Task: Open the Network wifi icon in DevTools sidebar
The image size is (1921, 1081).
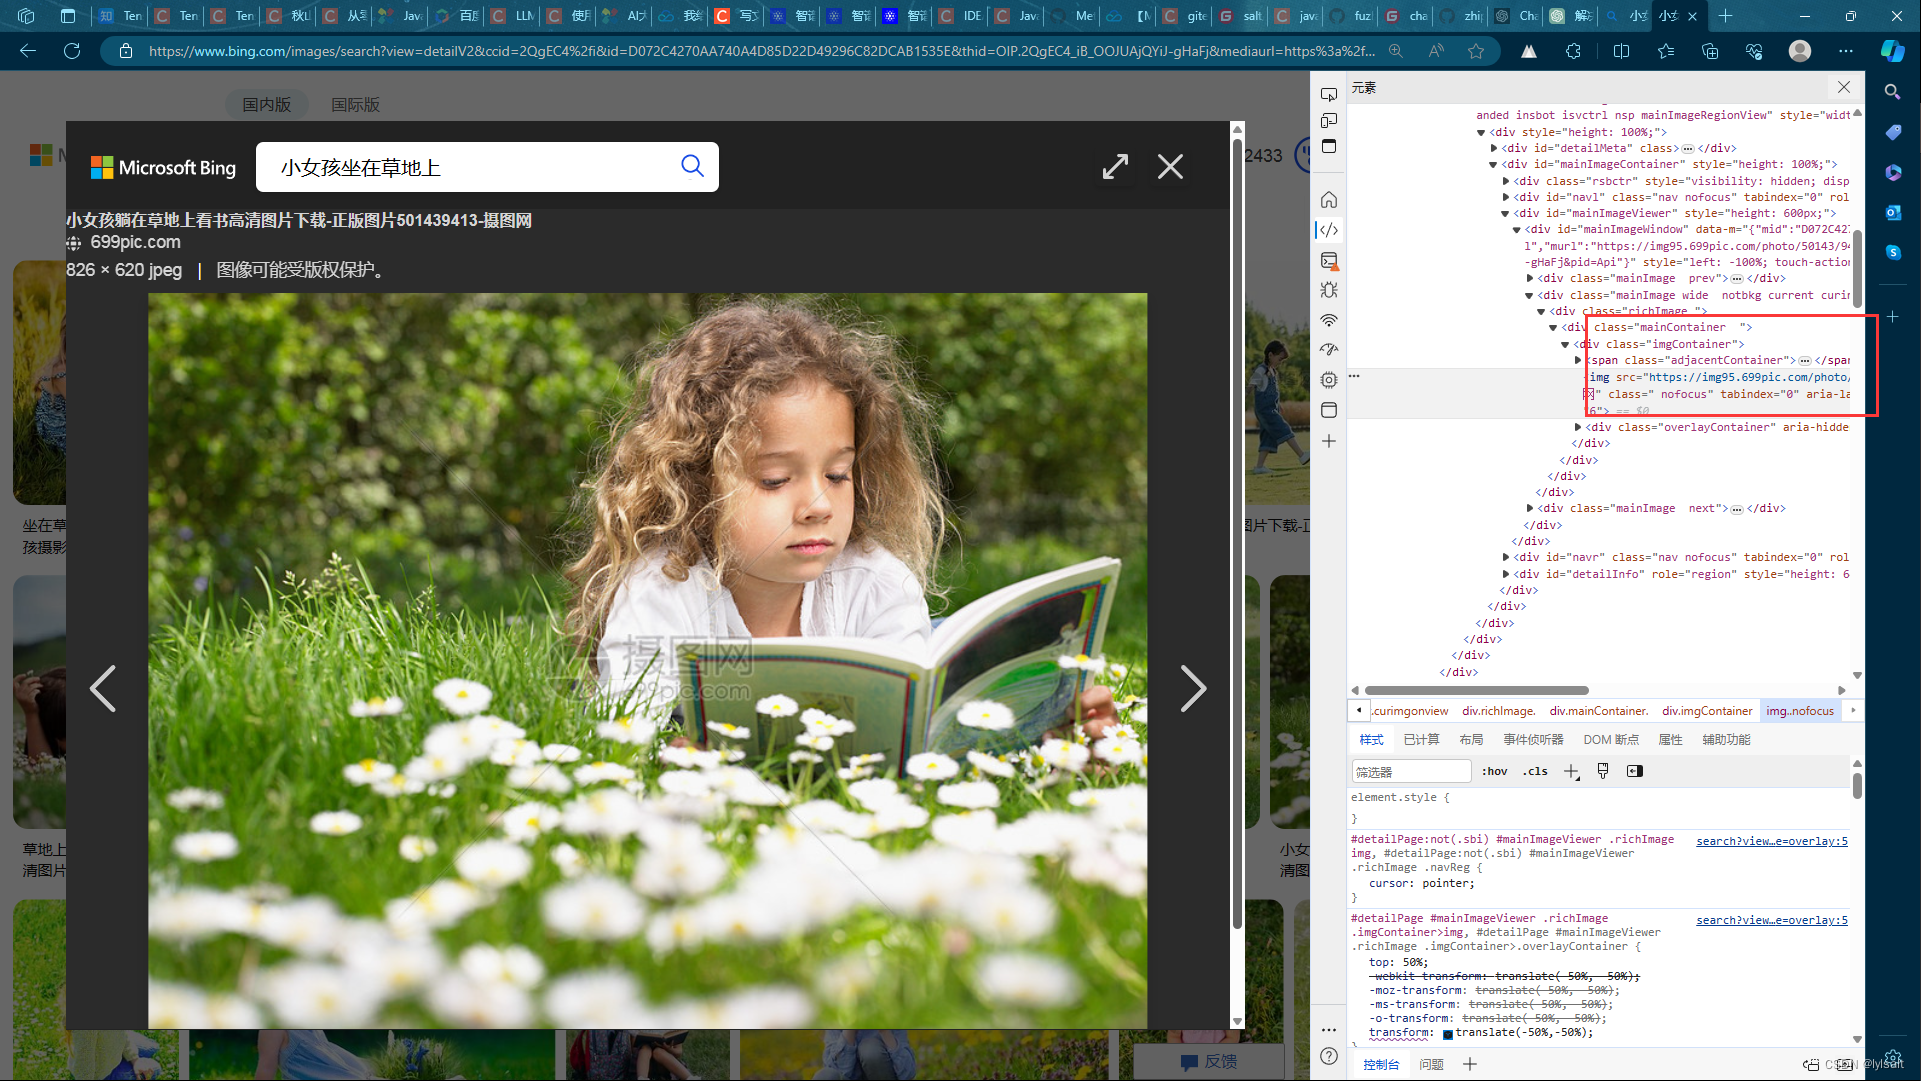Action: [1329, 320]
